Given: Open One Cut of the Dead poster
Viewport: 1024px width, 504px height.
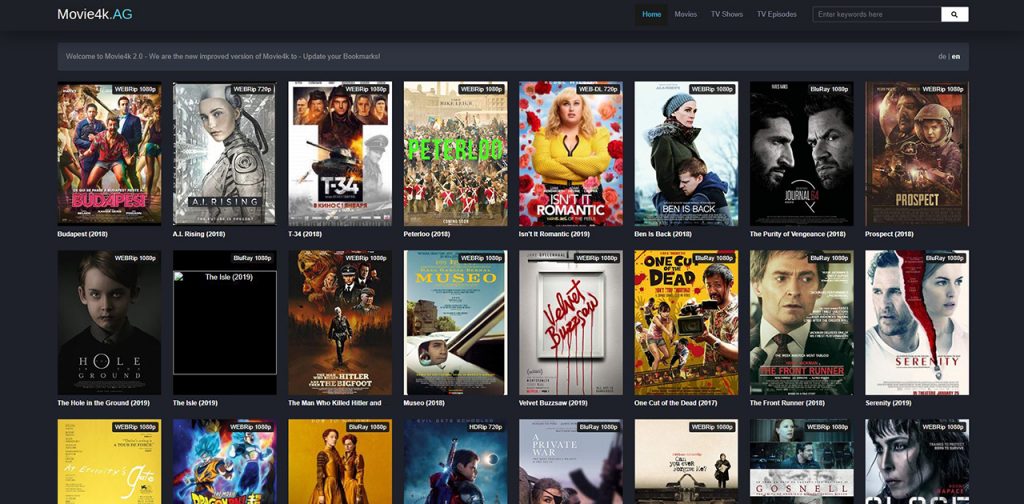Looking at the screenshot, I should 686,323.
